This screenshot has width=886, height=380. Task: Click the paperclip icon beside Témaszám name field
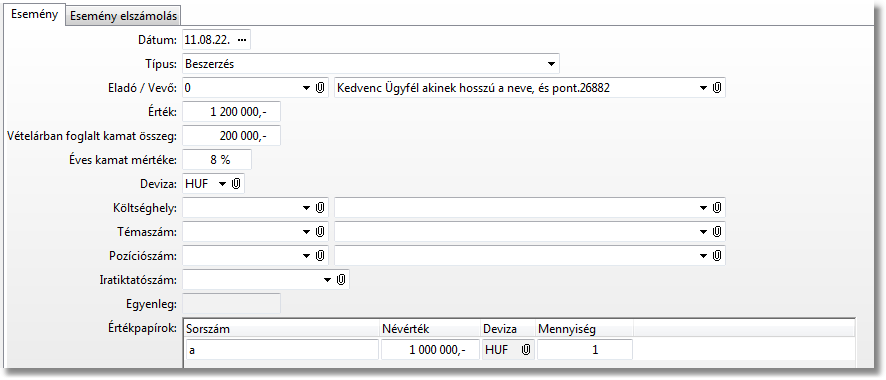717,232
